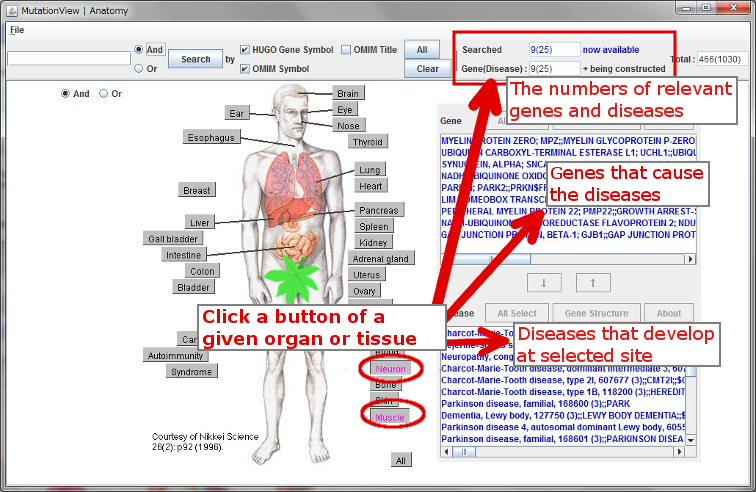The width and height of the screenshot is (756, 492).
Task: Click the Brain organ button
Action: pos(347,93)
